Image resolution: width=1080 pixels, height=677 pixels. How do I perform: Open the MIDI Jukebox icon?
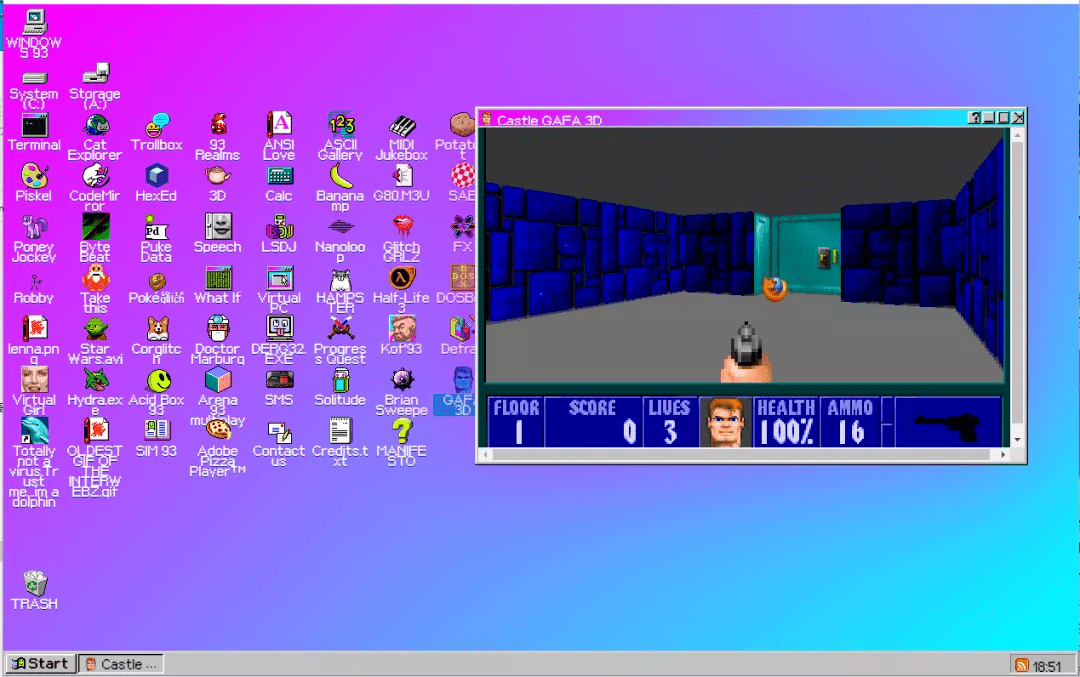401,127
